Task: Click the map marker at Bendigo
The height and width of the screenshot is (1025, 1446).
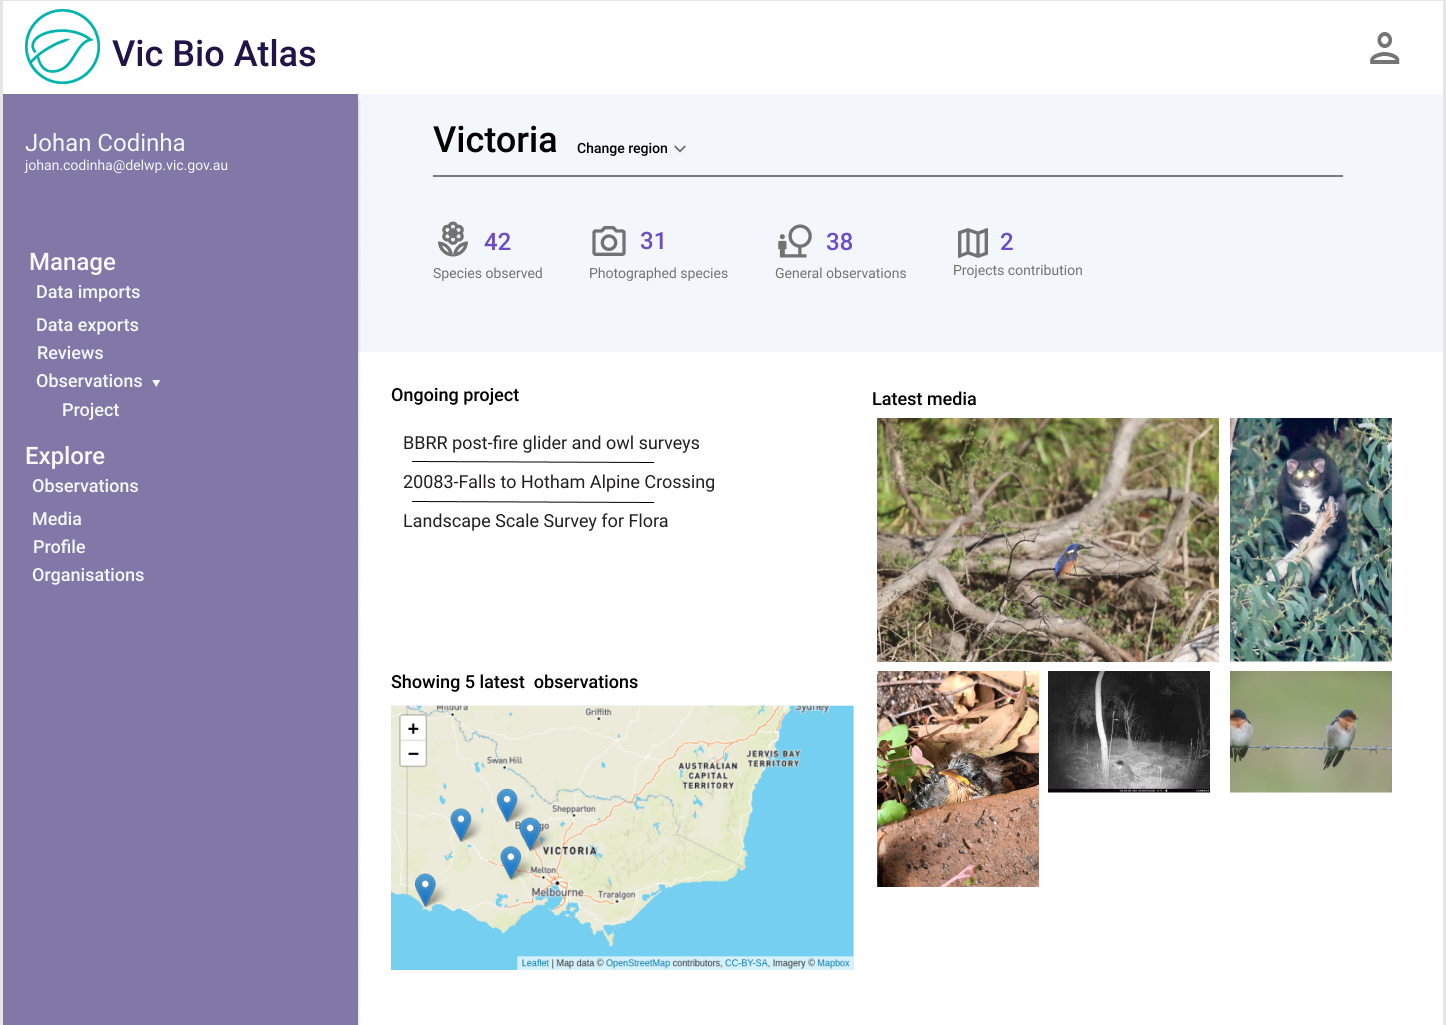Action: [531, 833]
